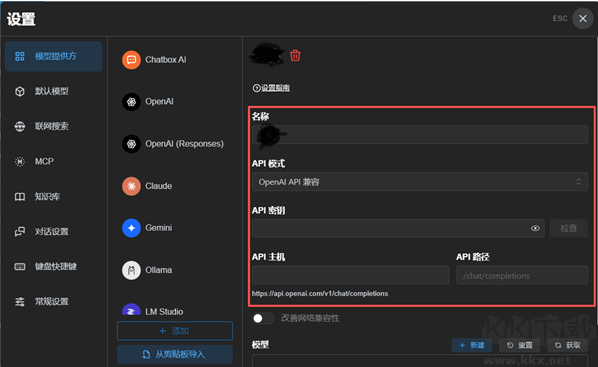Select the OpenAI (Responses) provider name
The image size is (598, 367).
tap(184, 144)
